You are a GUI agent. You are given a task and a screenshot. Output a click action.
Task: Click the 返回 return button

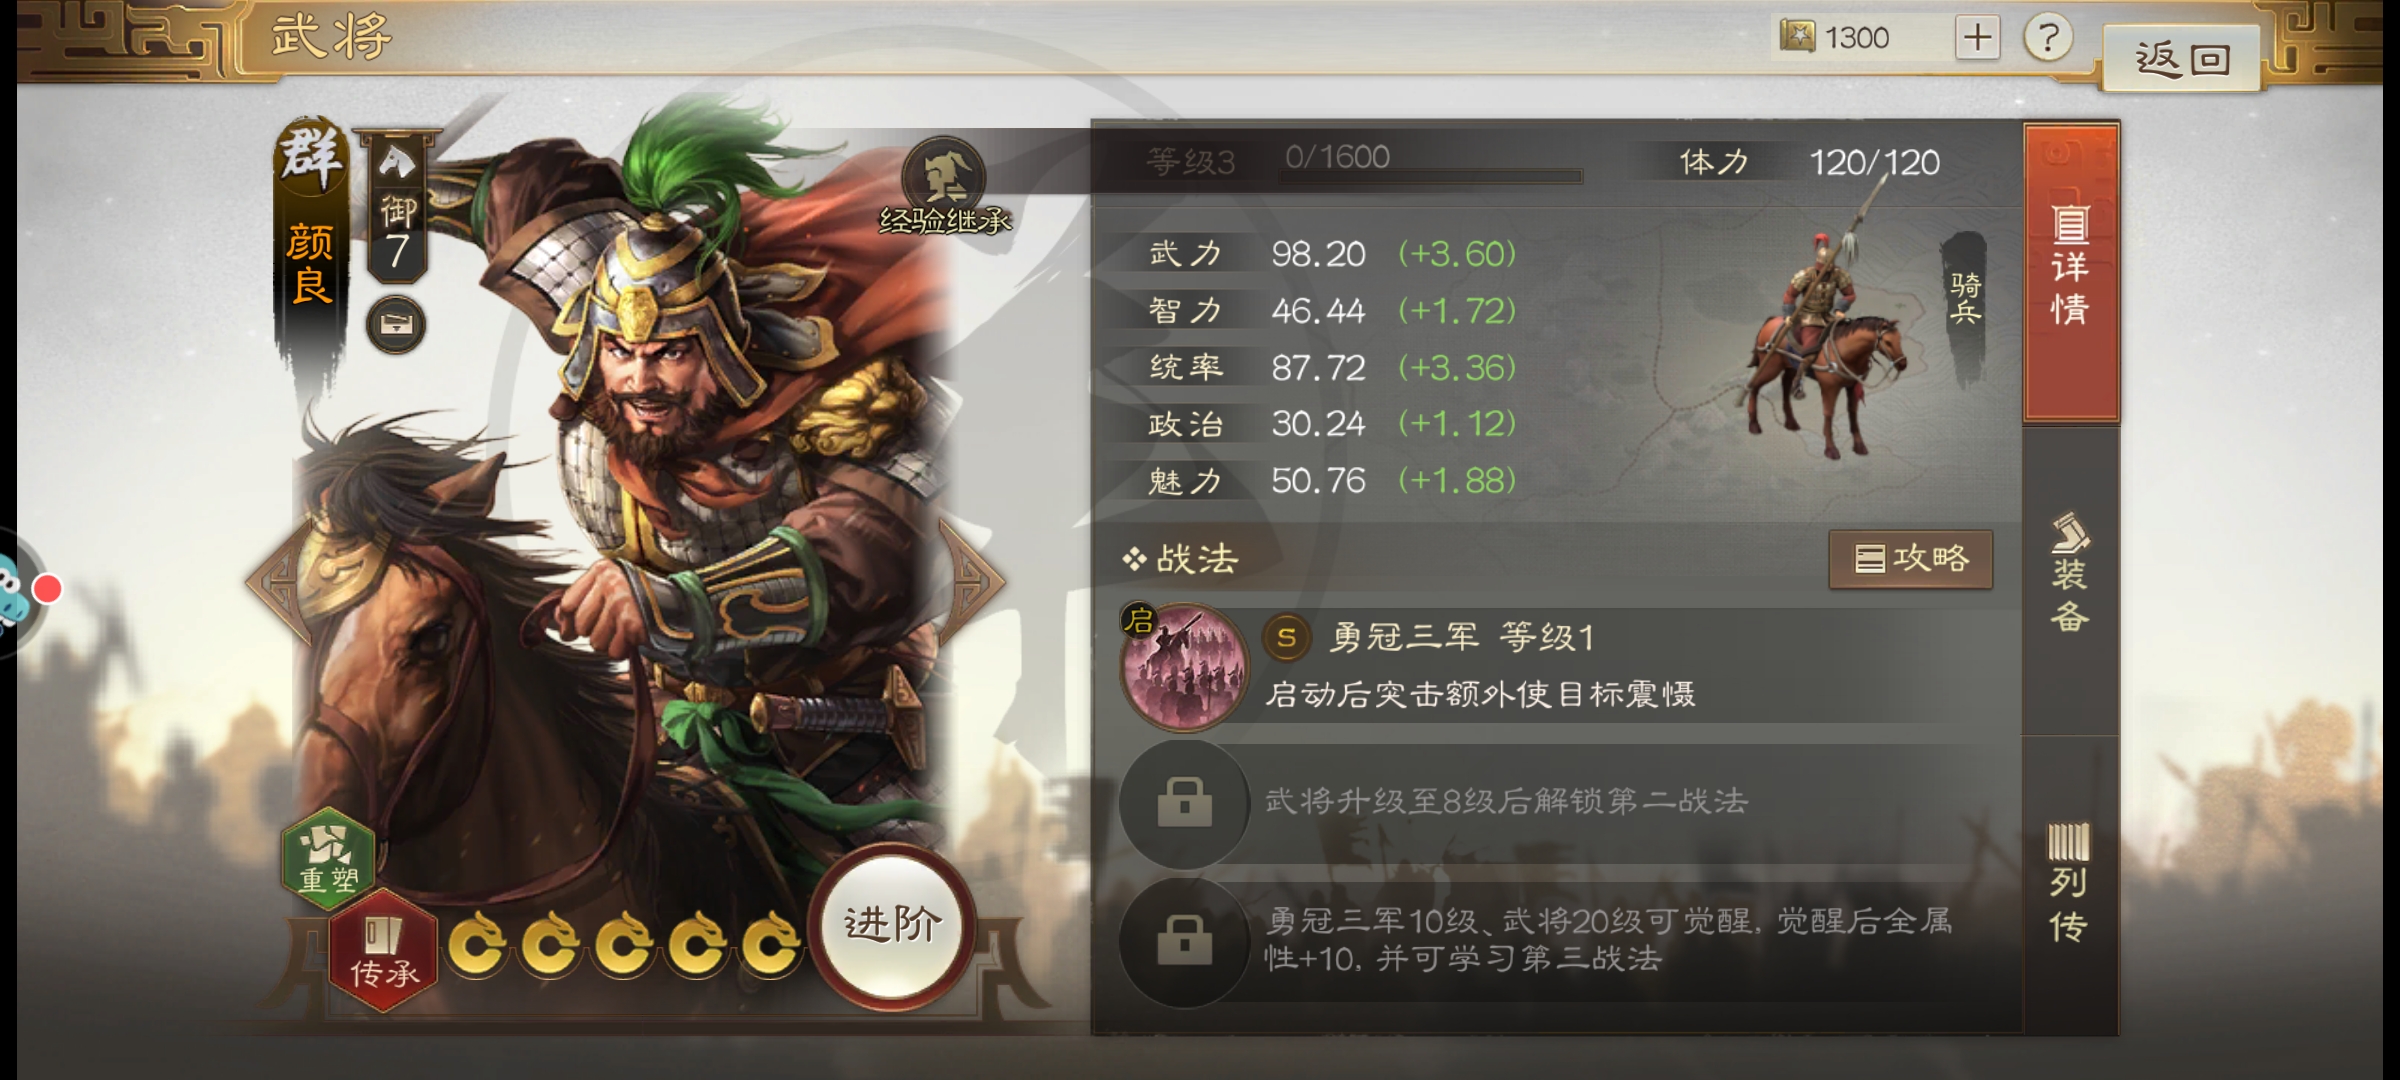pos(2182,58)
